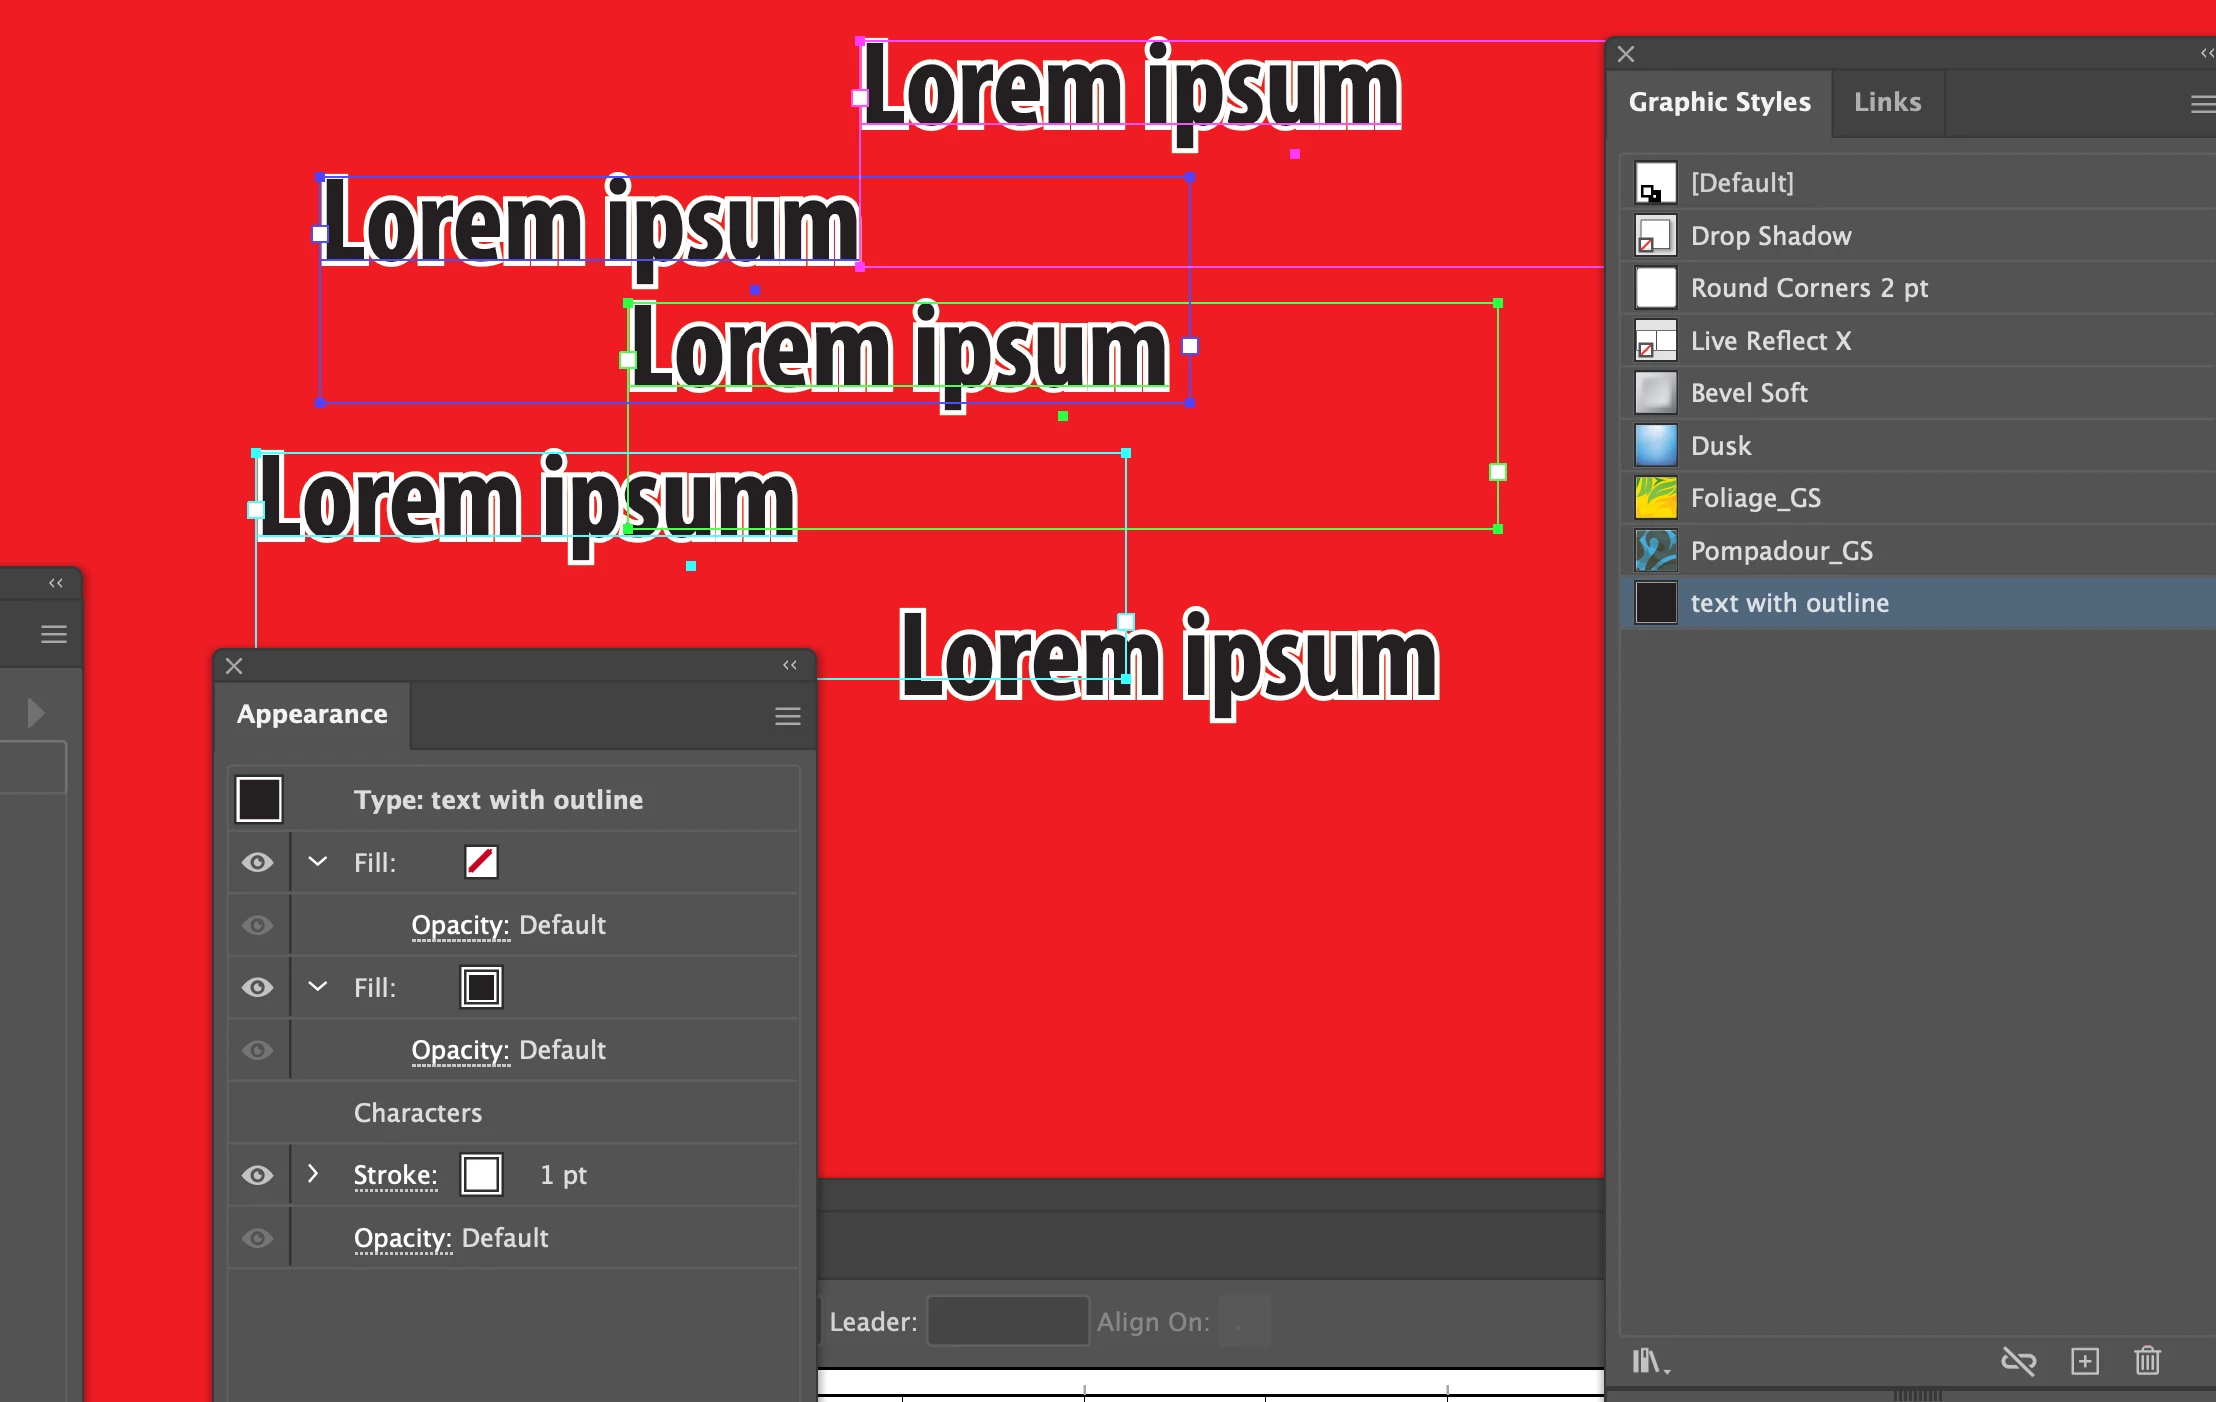Click the Leader input field
This screenshot has width=2216, height=1402.
click(x=1007, y=1321)
